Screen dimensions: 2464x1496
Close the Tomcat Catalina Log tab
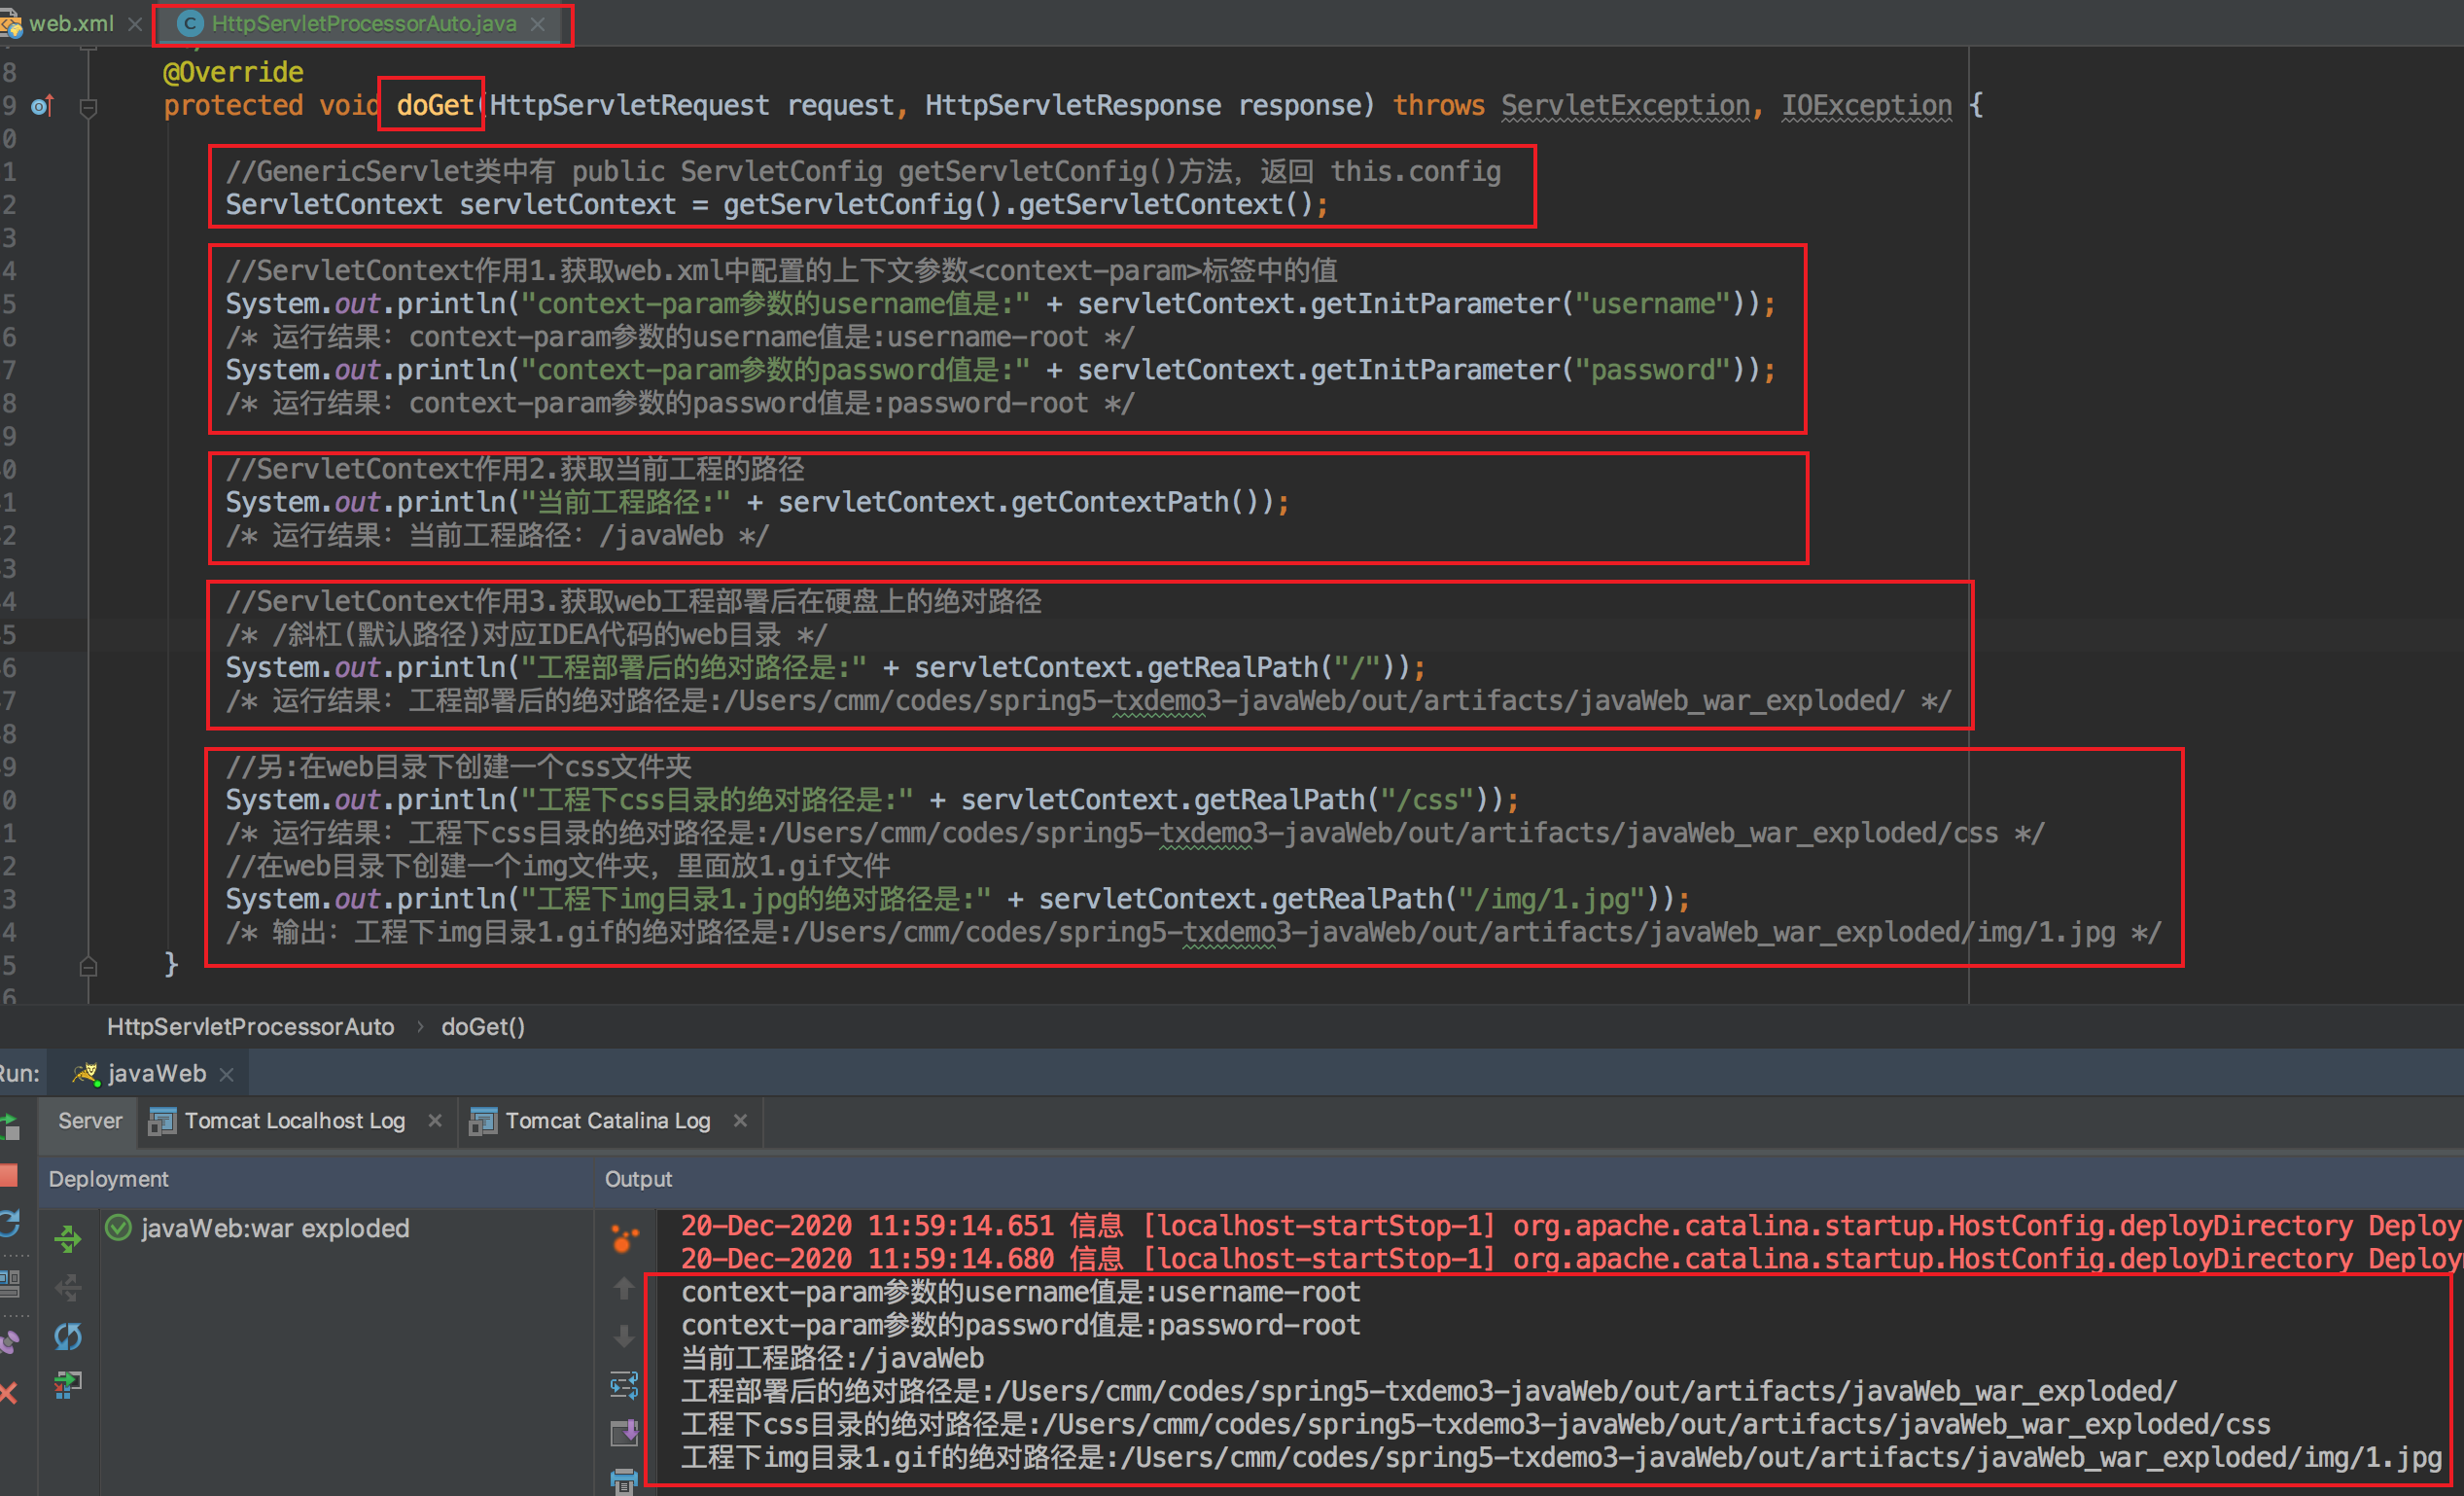point(740,1121)
